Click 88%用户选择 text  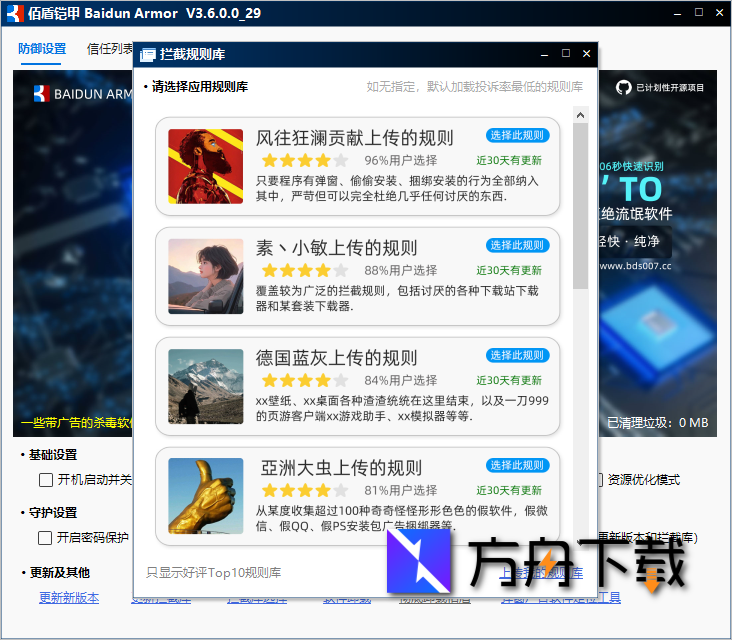point(401,270)
